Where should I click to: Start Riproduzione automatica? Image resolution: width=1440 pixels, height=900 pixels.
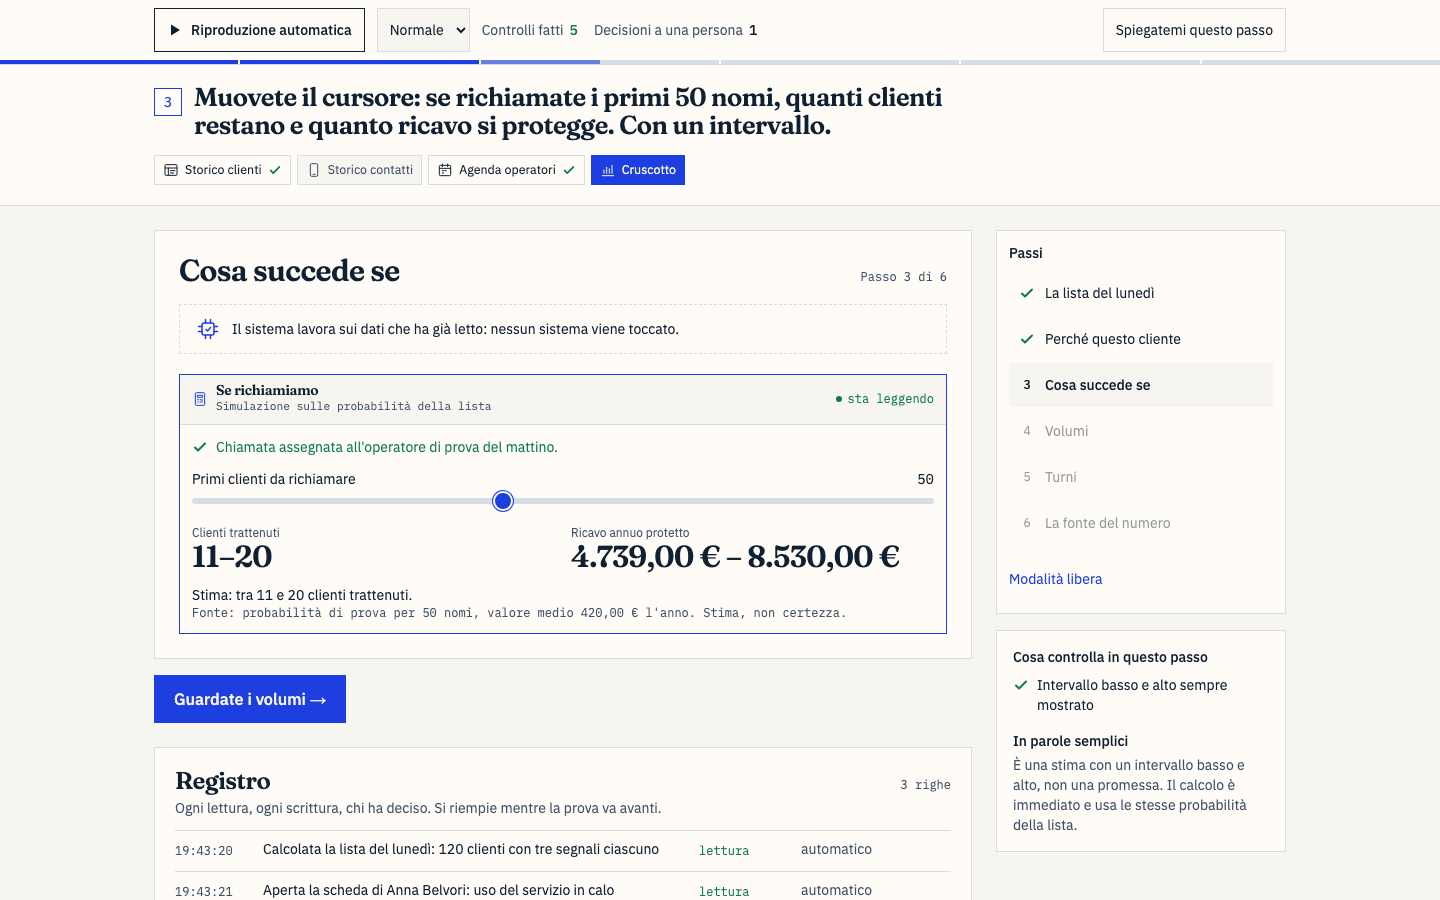point(259,30)
